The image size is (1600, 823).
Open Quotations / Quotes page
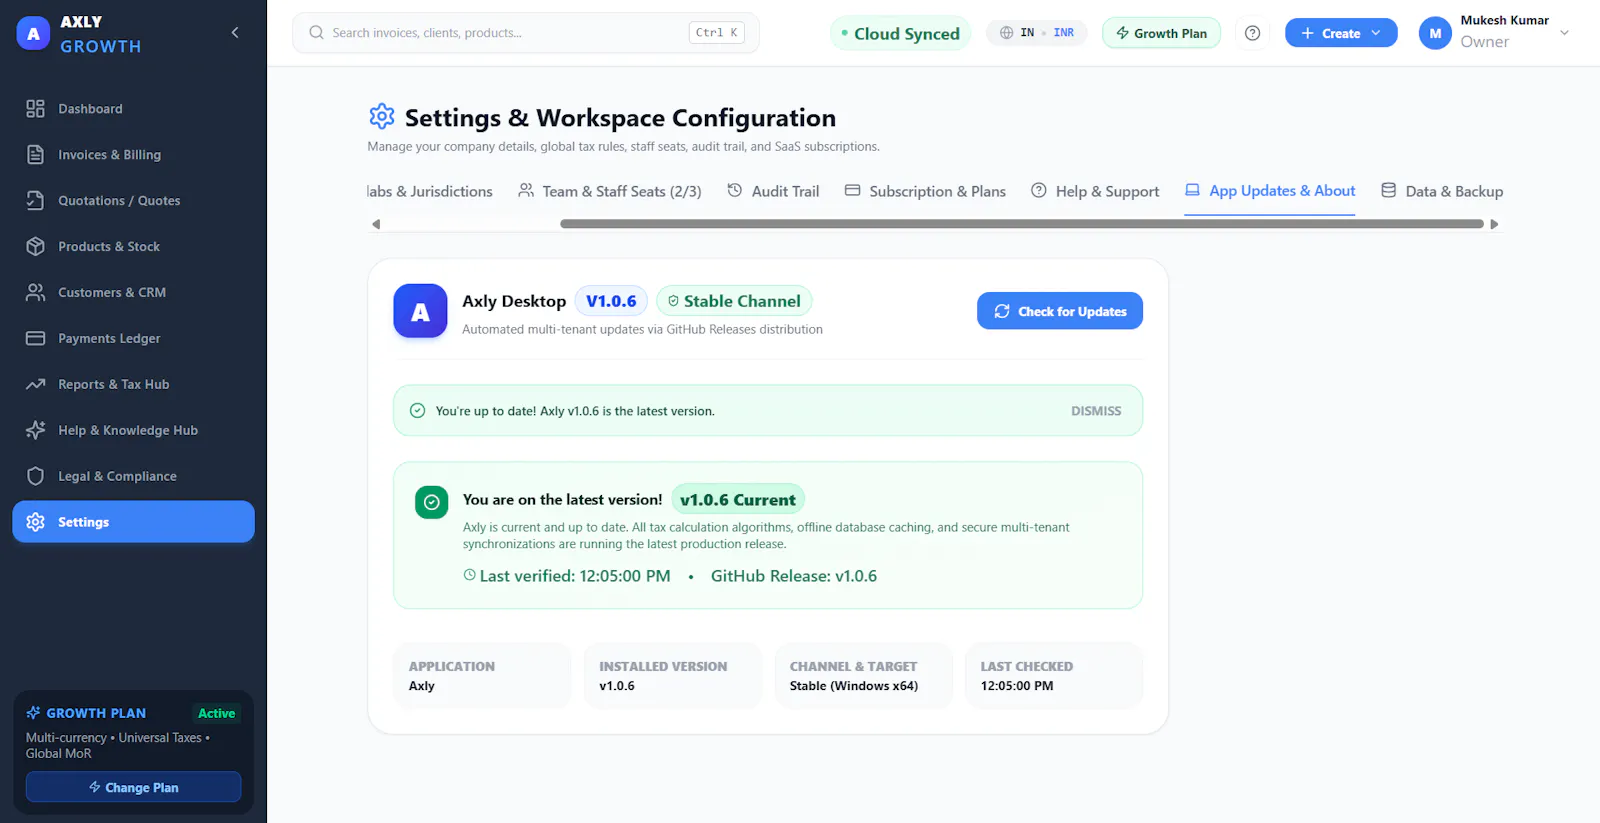point(133,201)
